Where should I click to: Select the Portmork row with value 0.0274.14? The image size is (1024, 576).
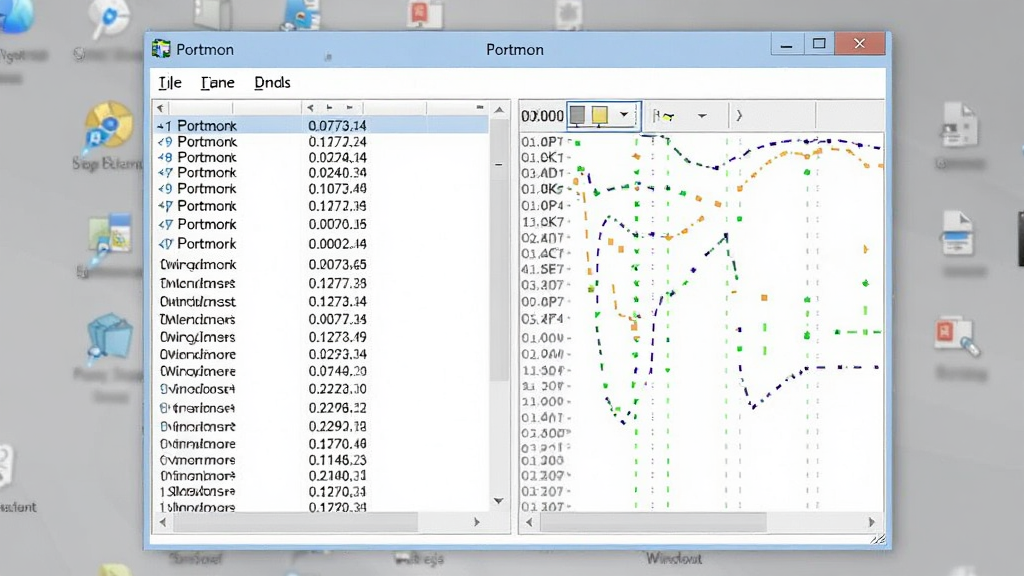click(322, 157)
